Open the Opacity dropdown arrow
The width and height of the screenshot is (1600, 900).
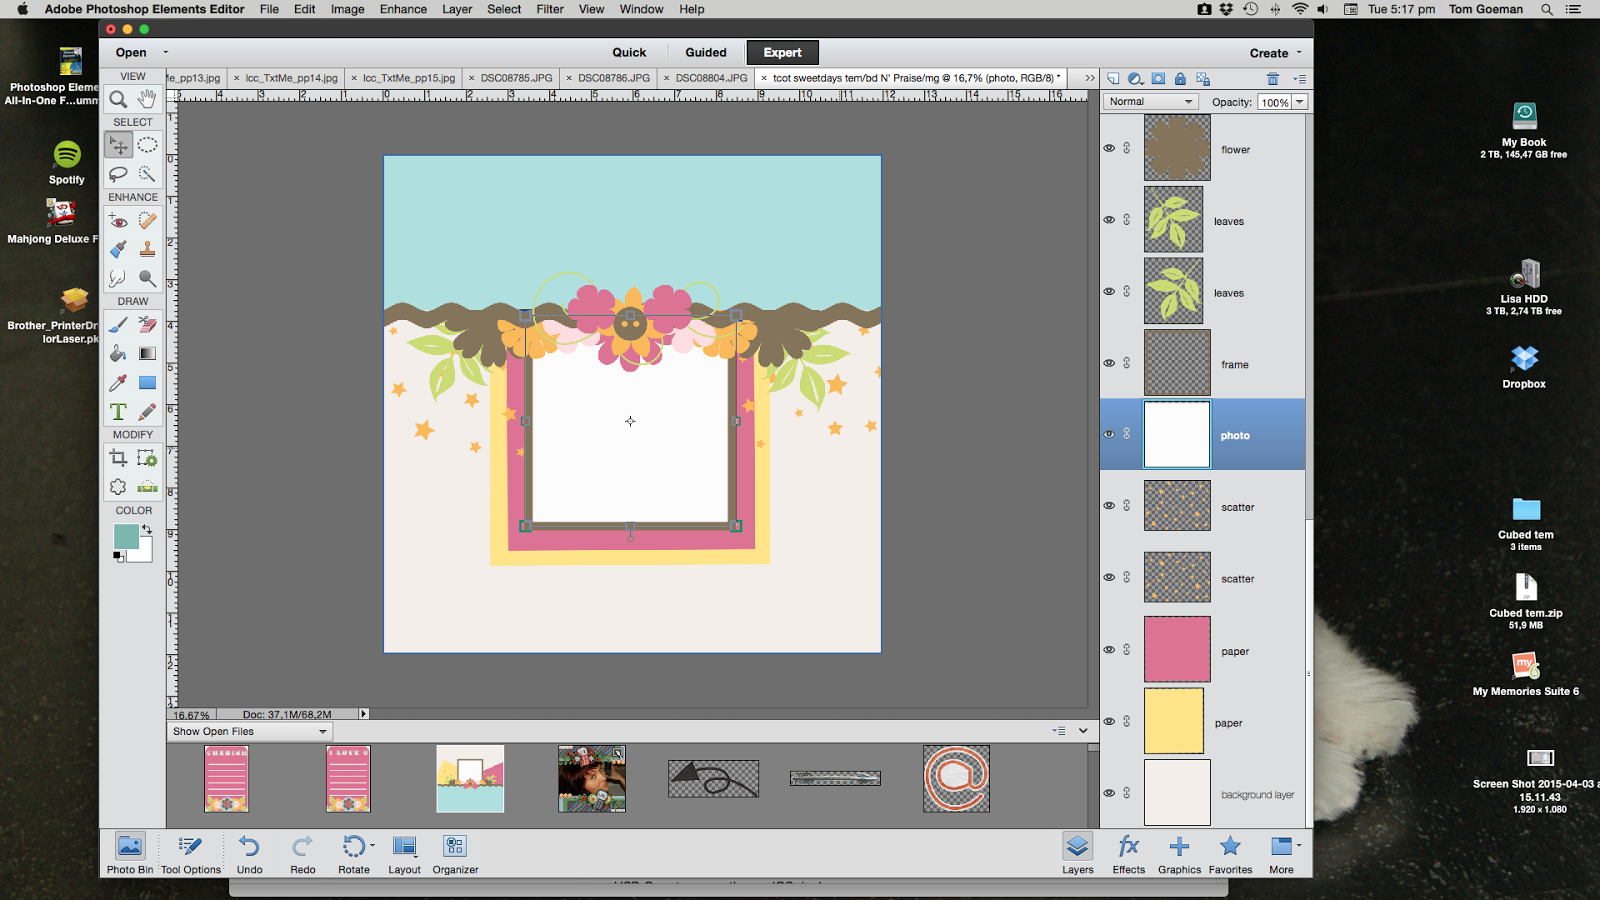point(1298,101)
